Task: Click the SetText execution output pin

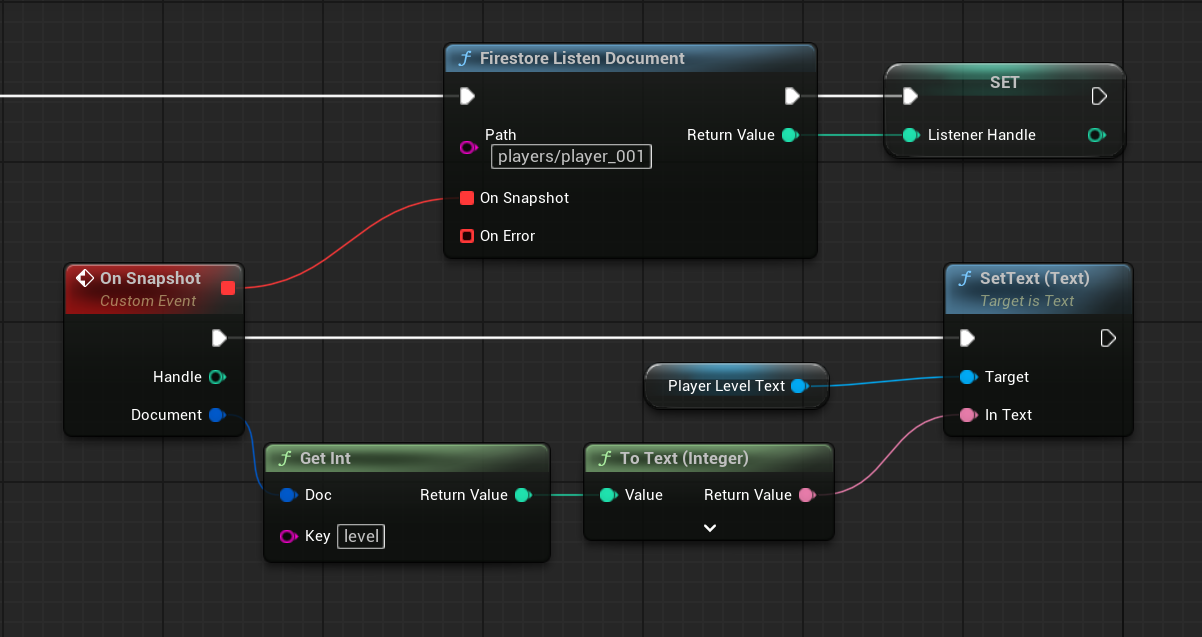Action: tap(1107, 338)
